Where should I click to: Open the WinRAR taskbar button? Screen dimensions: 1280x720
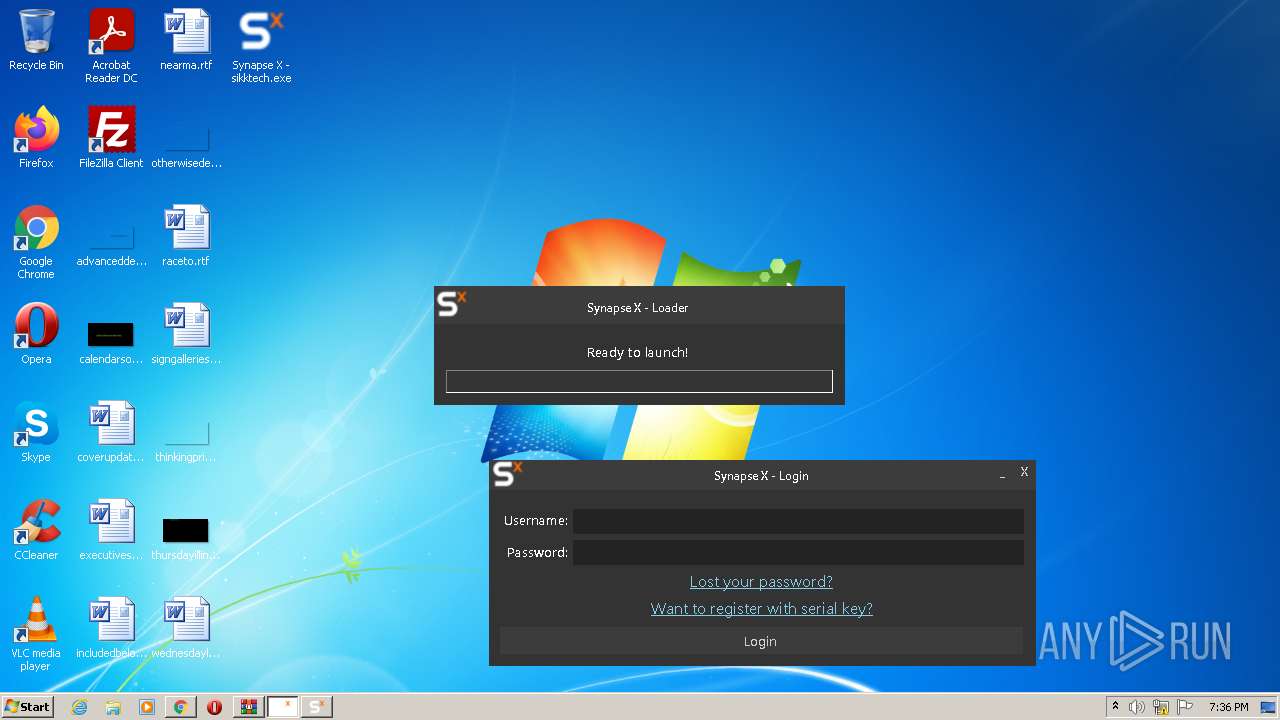click(248, 707)
